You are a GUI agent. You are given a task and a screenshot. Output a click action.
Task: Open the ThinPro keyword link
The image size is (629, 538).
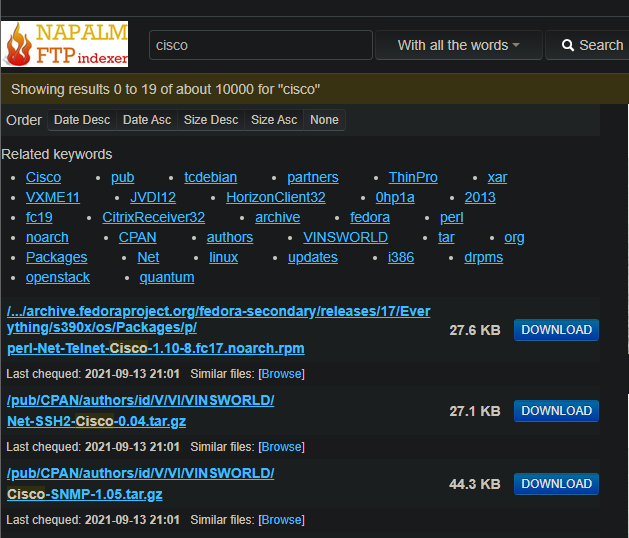[x=413, y=177]
